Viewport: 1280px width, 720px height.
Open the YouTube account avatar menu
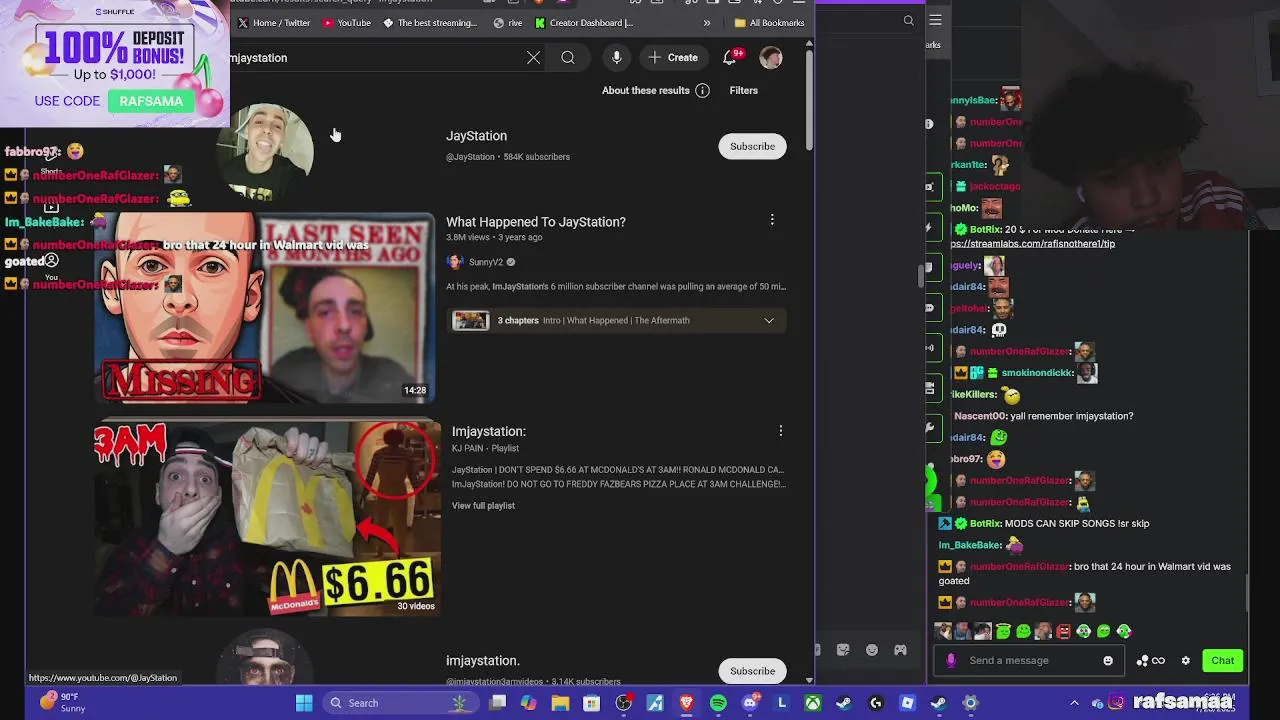click(770, 58)
